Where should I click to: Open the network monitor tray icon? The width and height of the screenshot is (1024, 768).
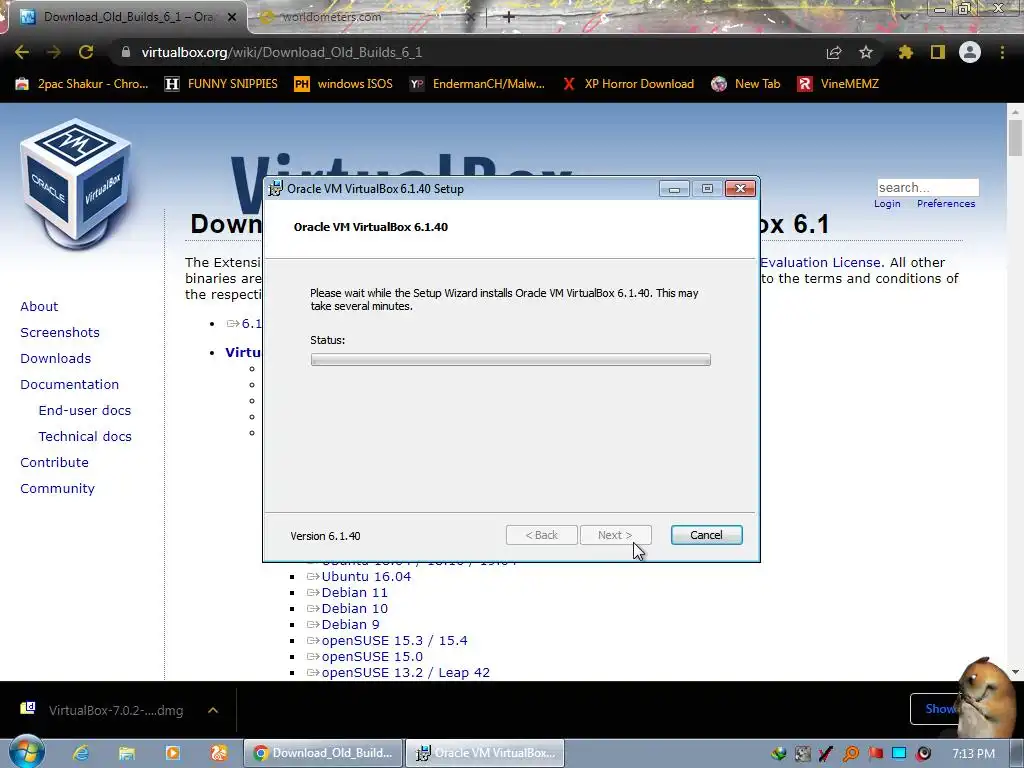coord(899,754)
